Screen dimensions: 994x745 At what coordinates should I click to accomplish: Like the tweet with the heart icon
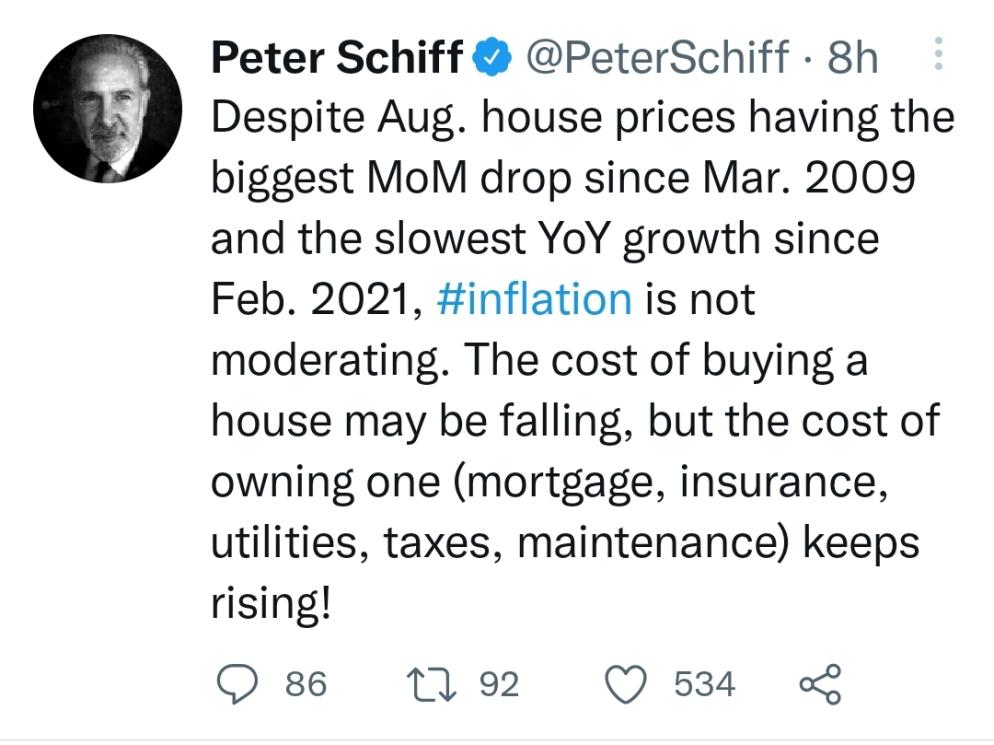tap(631, 684)
